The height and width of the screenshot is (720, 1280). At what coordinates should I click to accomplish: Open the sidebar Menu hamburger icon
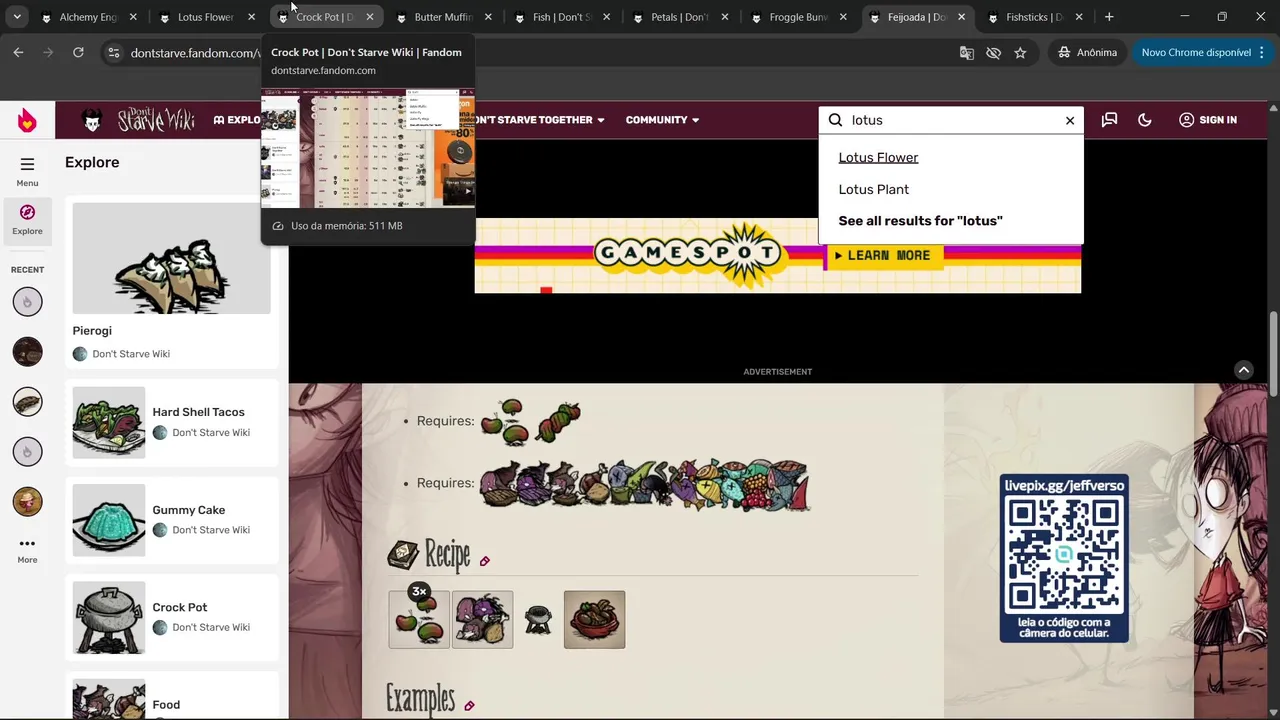(27, 164)
